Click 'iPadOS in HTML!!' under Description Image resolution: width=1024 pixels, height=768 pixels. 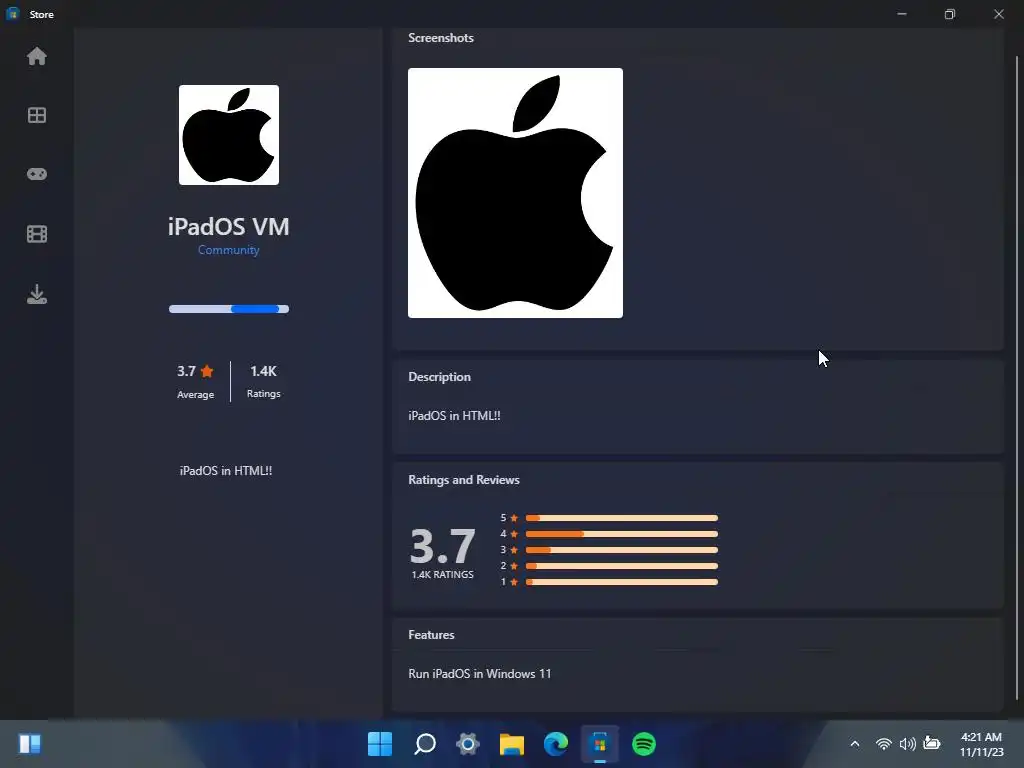click(x=455, y=416)
